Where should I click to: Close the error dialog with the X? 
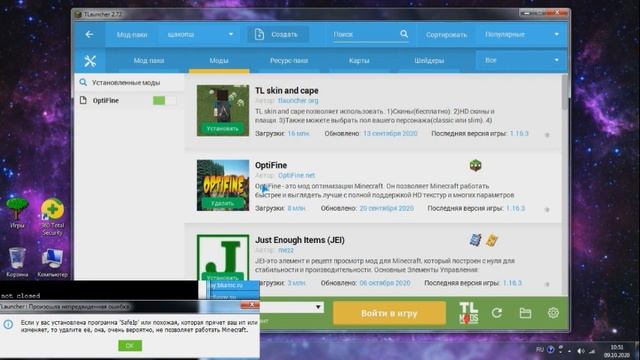251,305
